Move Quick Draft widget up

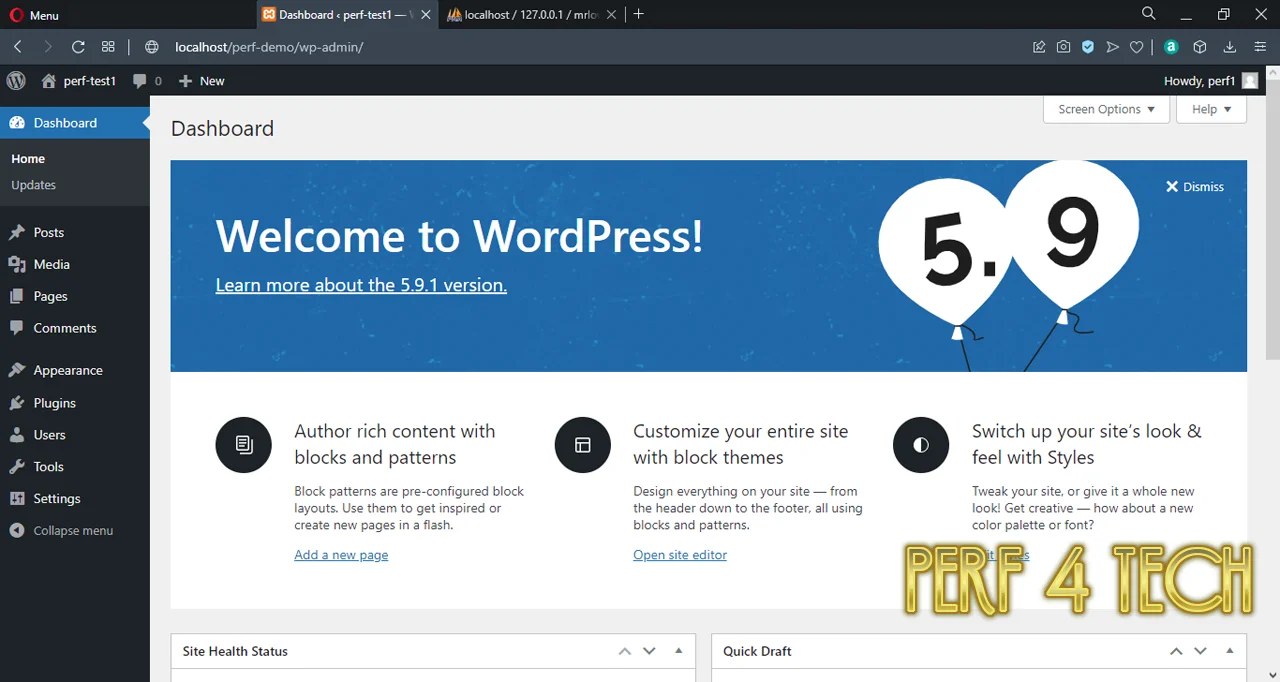[x=1176, y=651]
